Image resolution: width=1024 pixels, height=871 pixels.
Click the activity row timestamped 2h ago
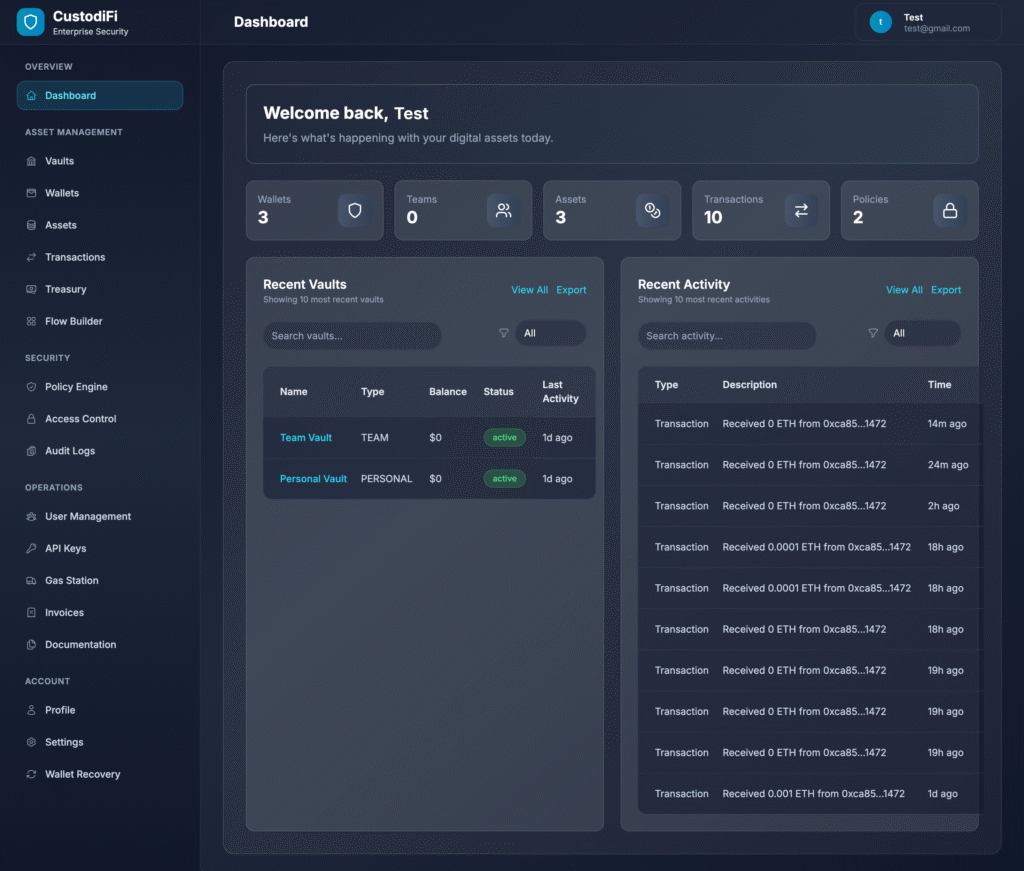(810, 506)
